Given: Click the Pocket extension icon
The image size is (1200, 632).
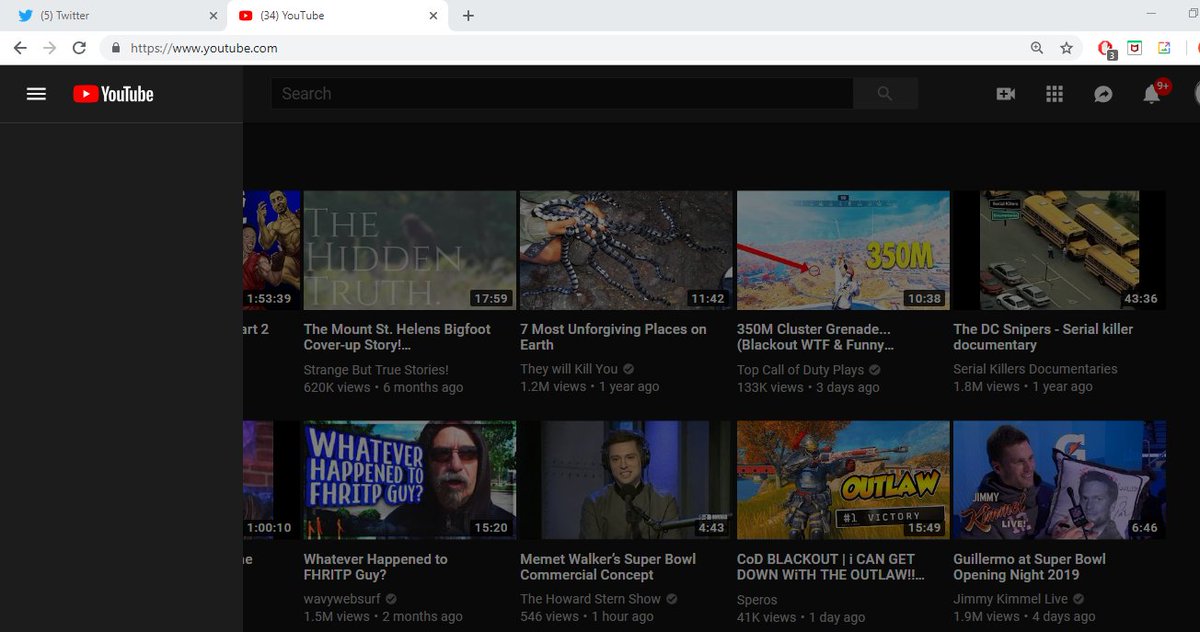Looking at the screenshot, I should pyautogui.click(x=1135, y=48).
